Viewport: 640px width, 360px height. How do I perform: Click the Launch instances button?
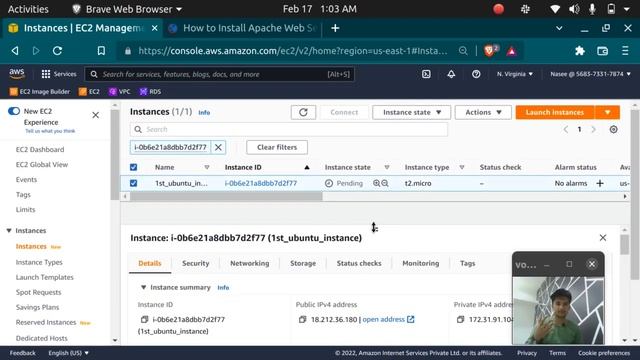[555, 112]
